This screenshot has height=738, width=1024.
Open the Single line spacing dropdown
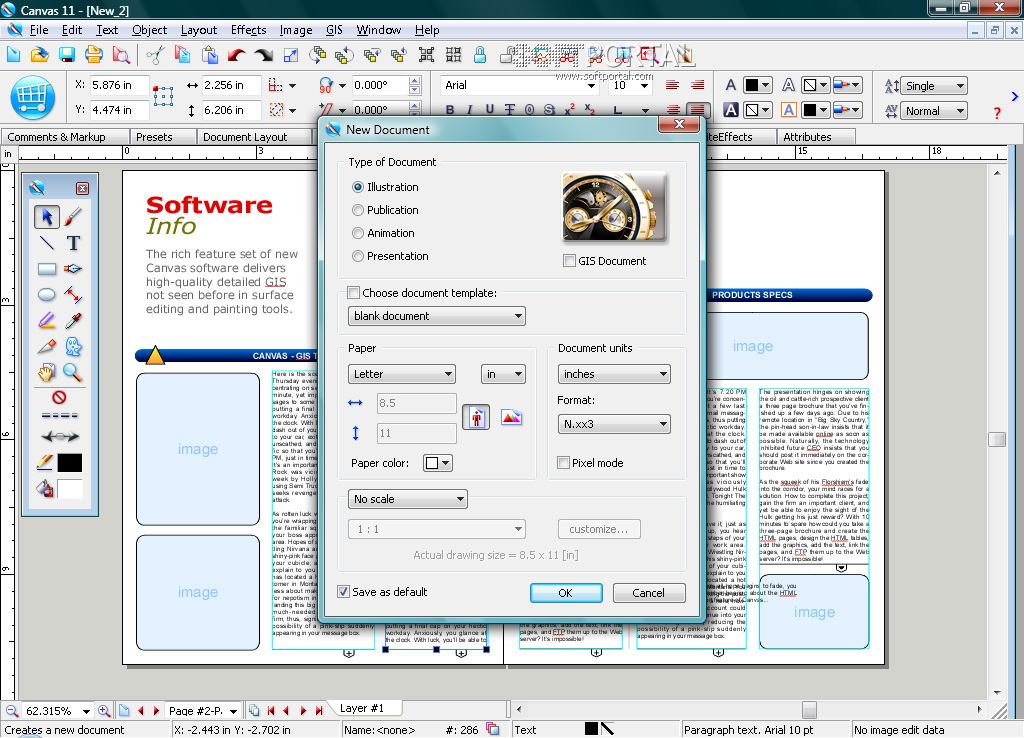point(934,86)
